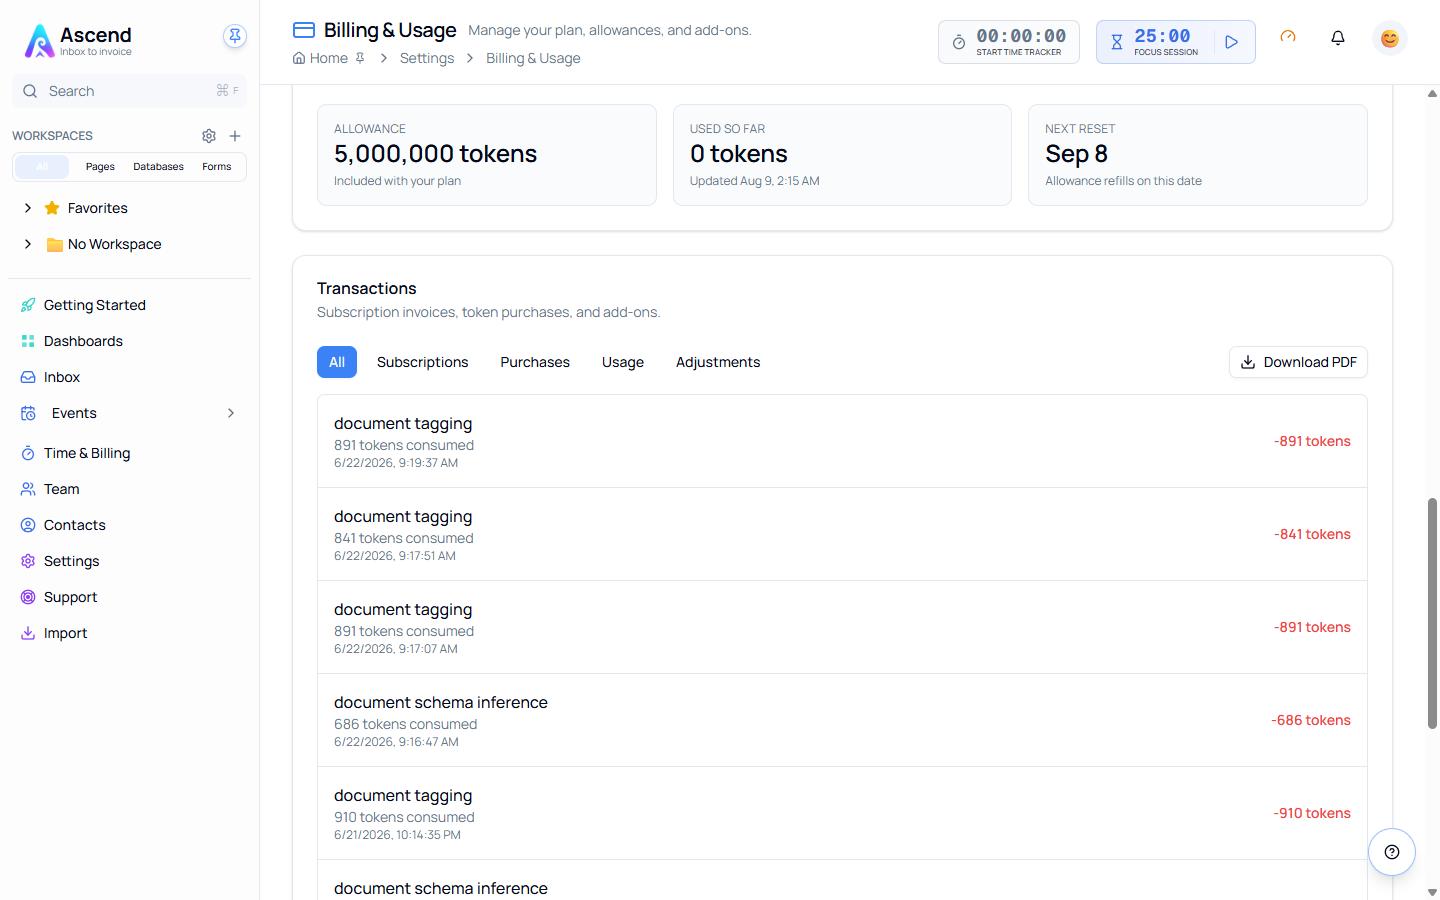Click the No Workspace folder icon

pos(55,244)
